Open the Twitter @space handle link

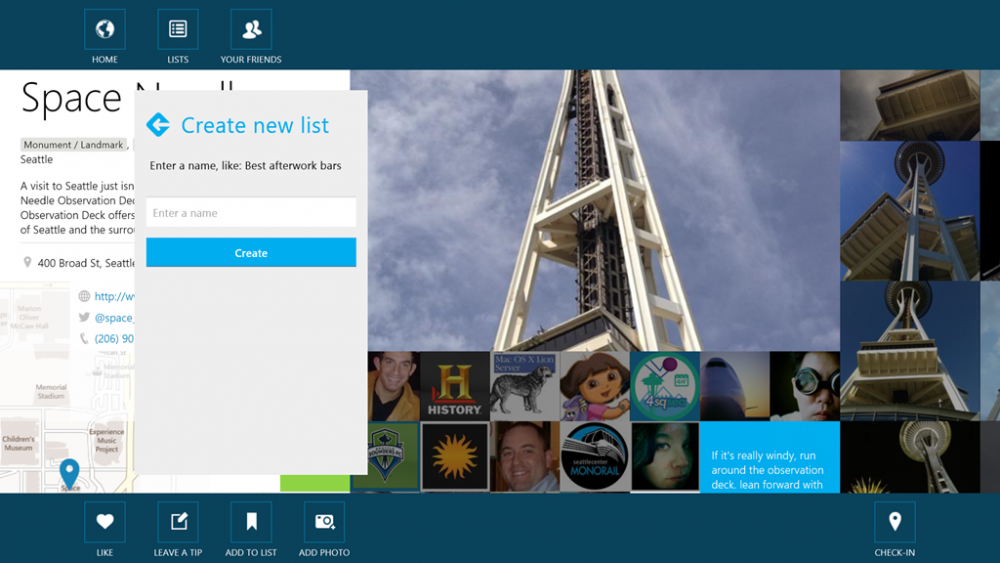[x=114, y=318]
